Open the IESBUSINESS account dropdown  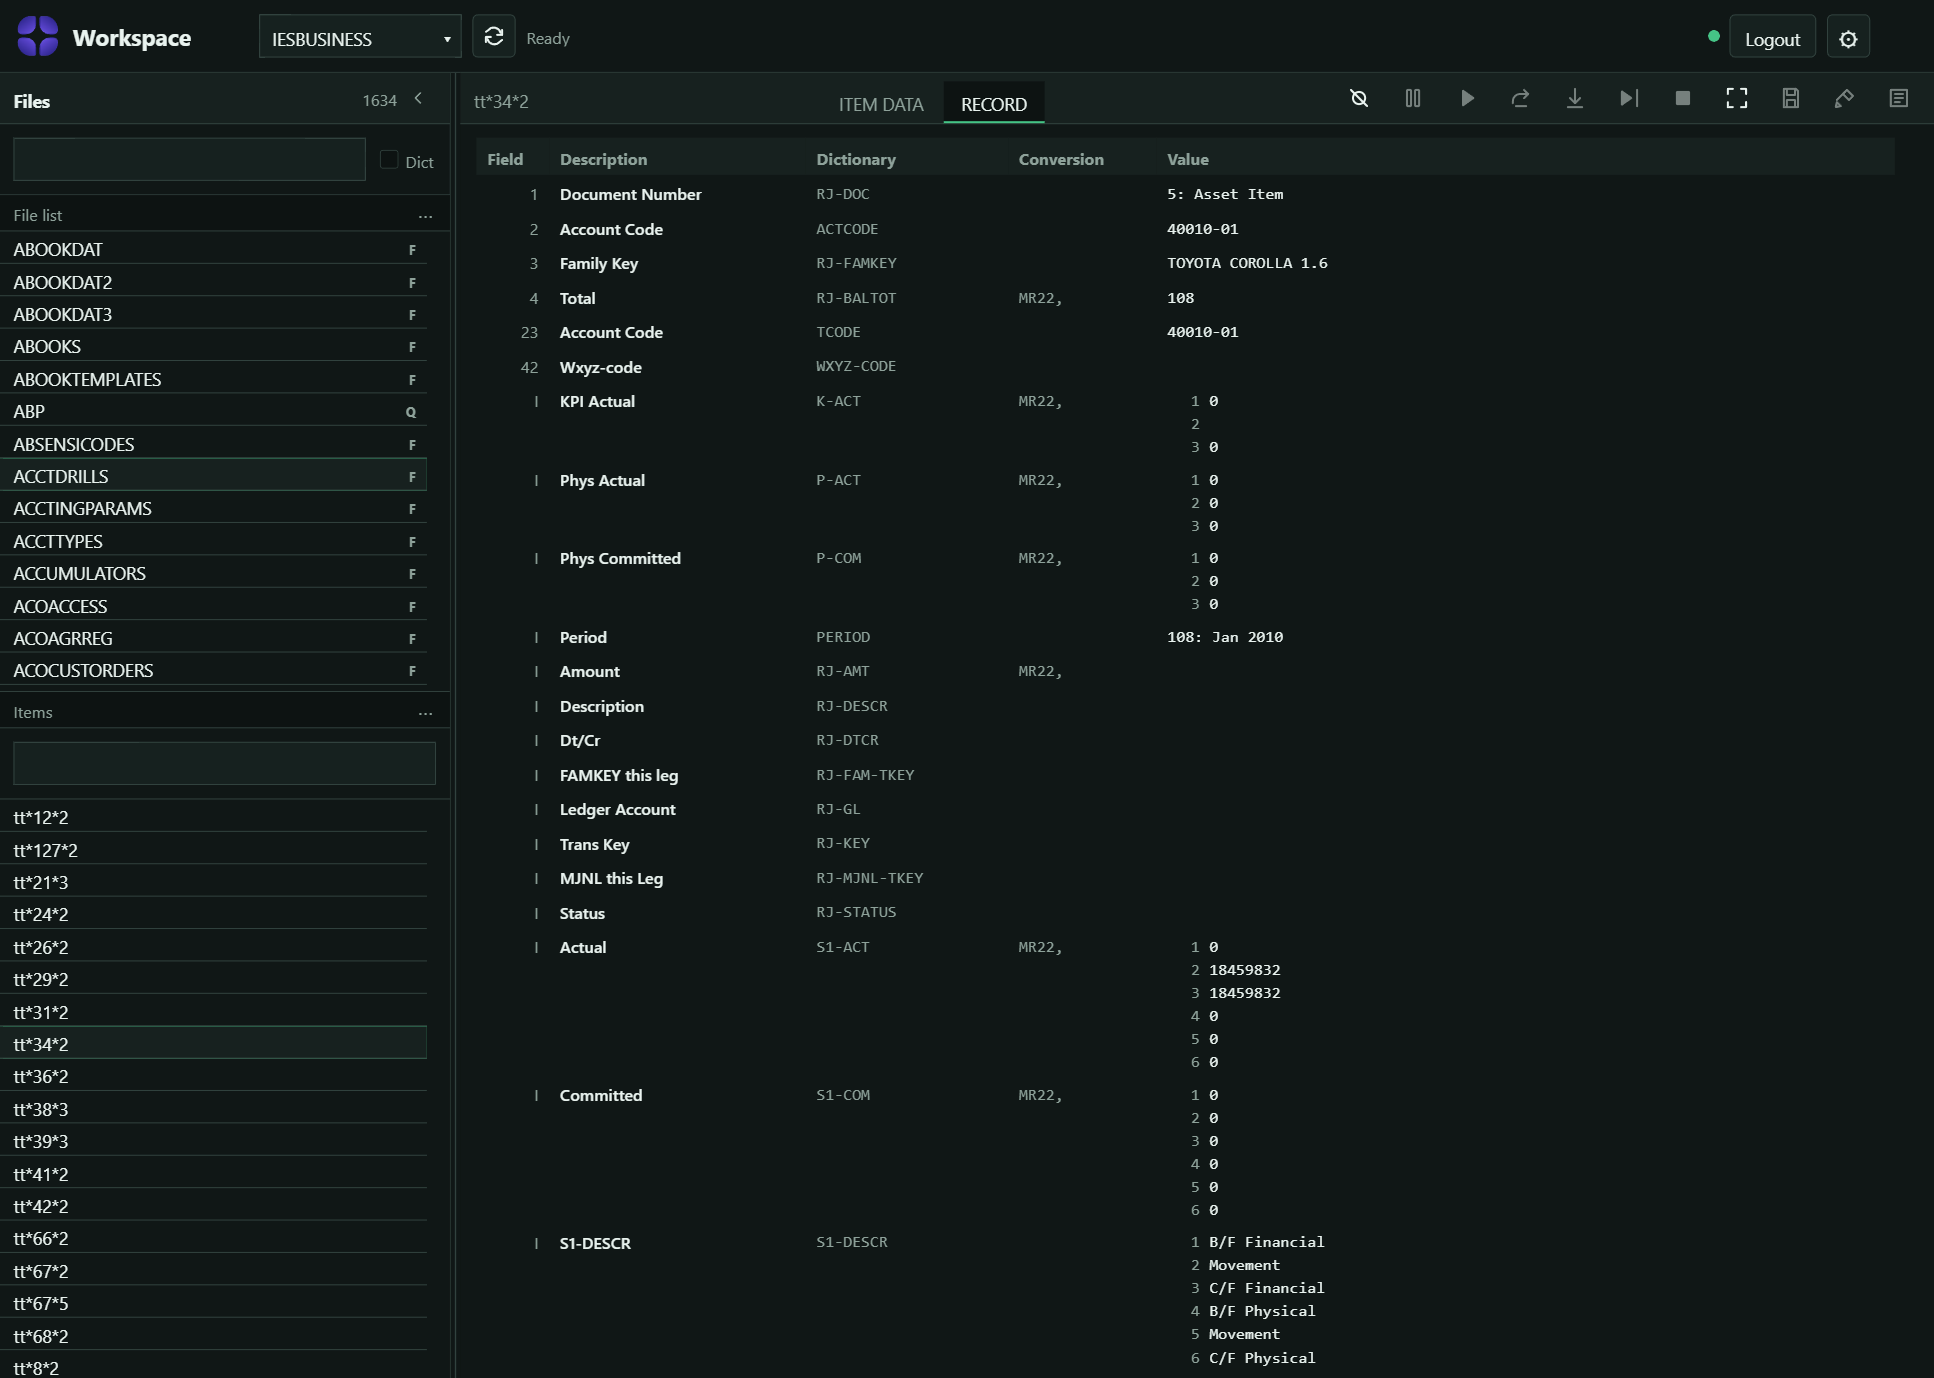coord(360,37)
